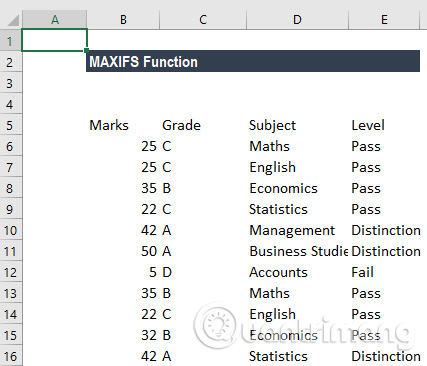Select row 9 header
The image size is (427, 366).
11,209
